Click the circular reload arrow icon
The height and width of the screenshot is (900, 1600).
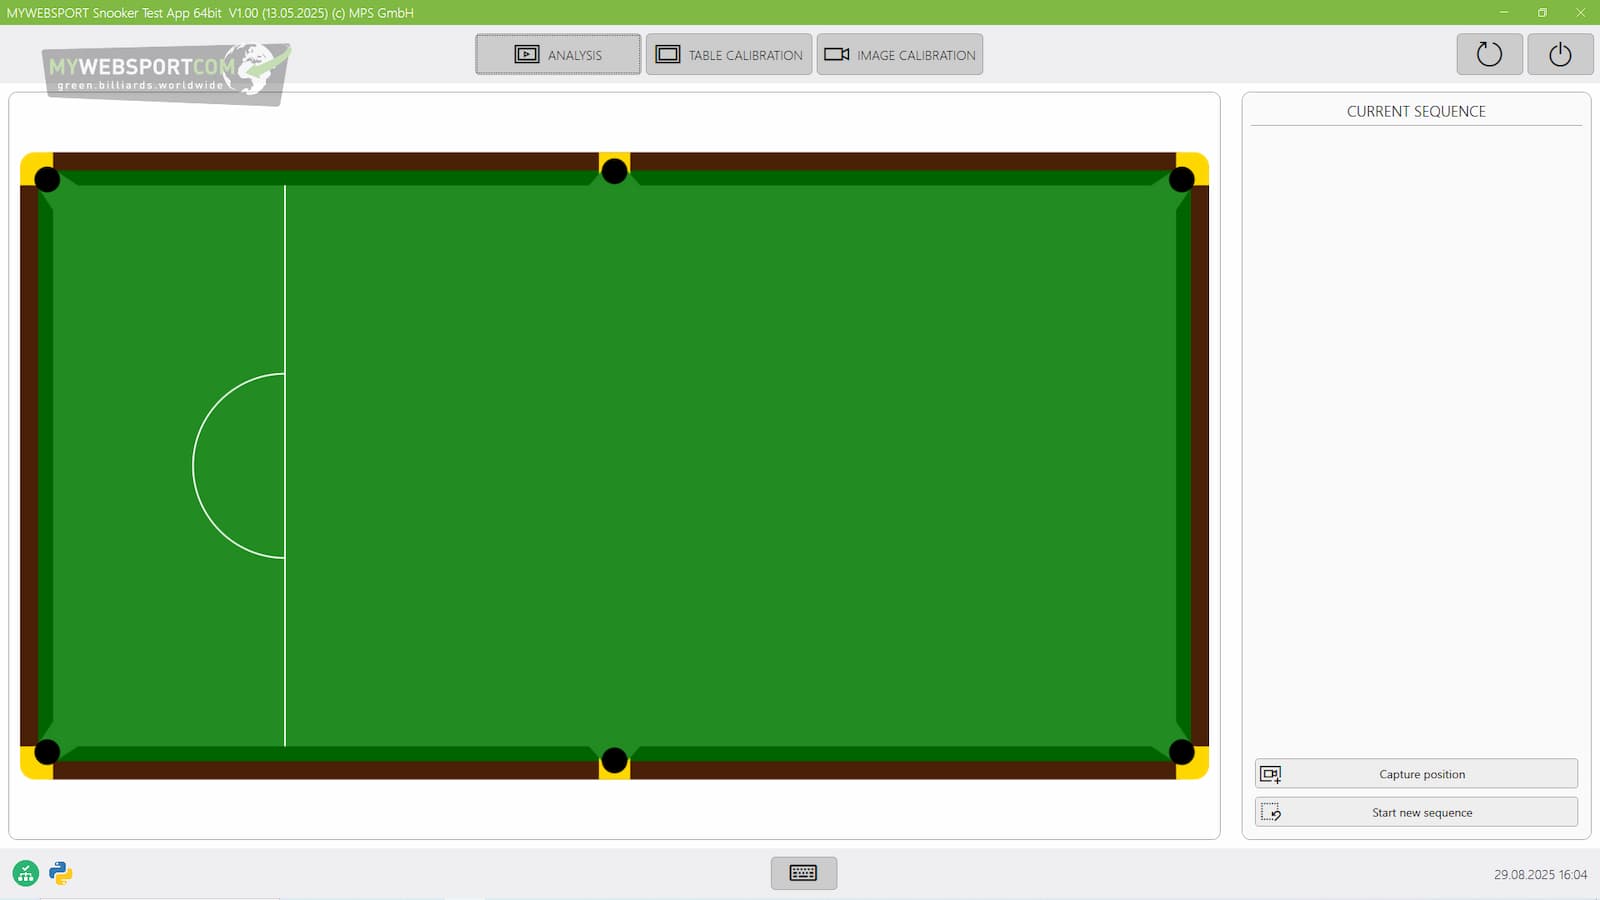pyautogui.click(x=1489, y=54)
